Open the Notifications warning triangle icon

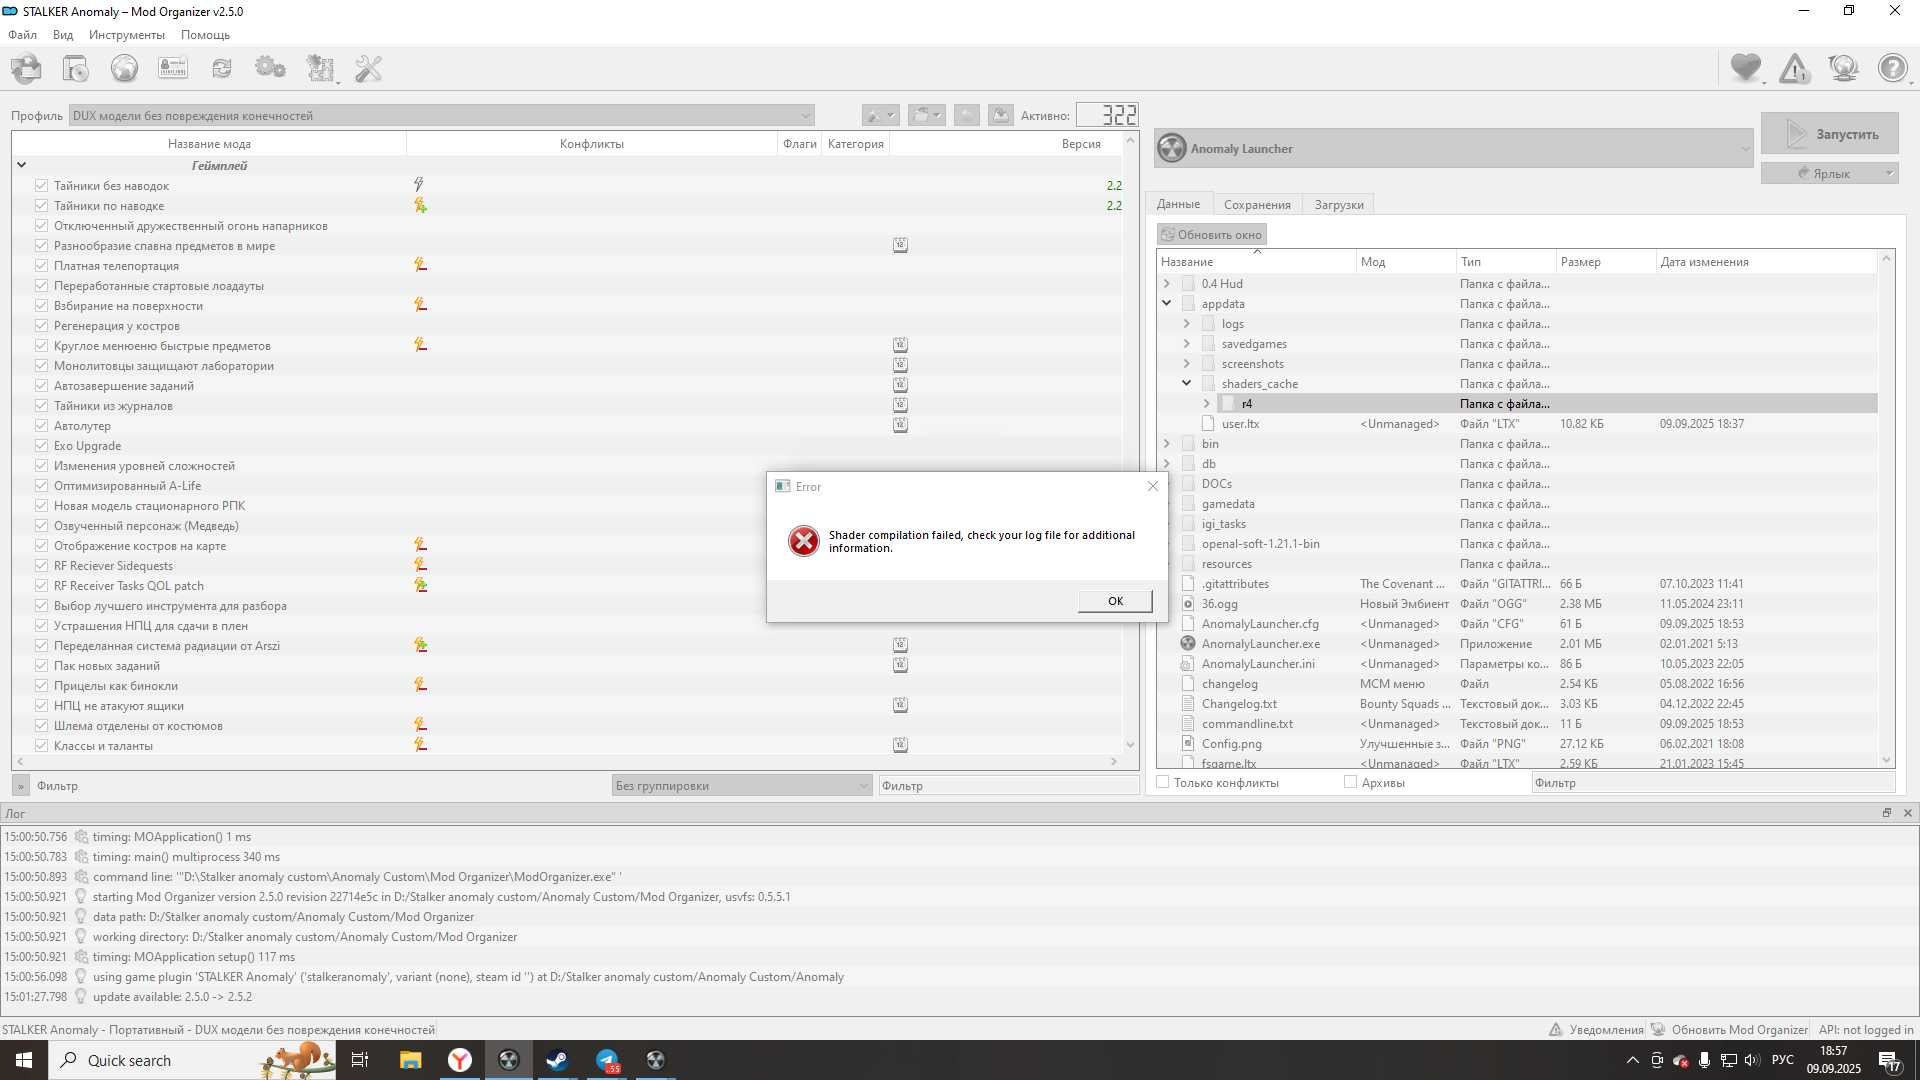(x=1795, y=68)
